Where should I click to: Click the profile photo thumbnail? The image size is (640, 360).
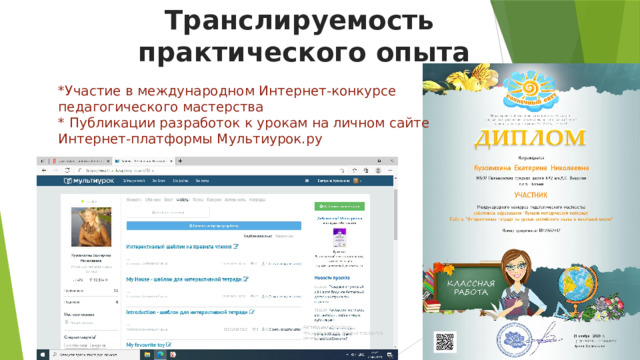[x=91, y=227]
